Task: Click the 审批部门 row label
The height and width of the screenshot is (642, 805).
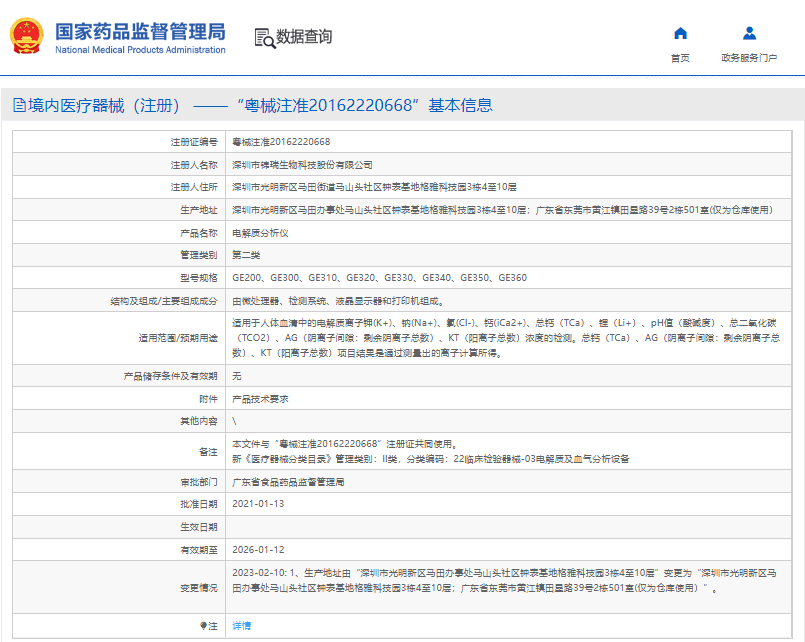Action: (x=199, y=482)
